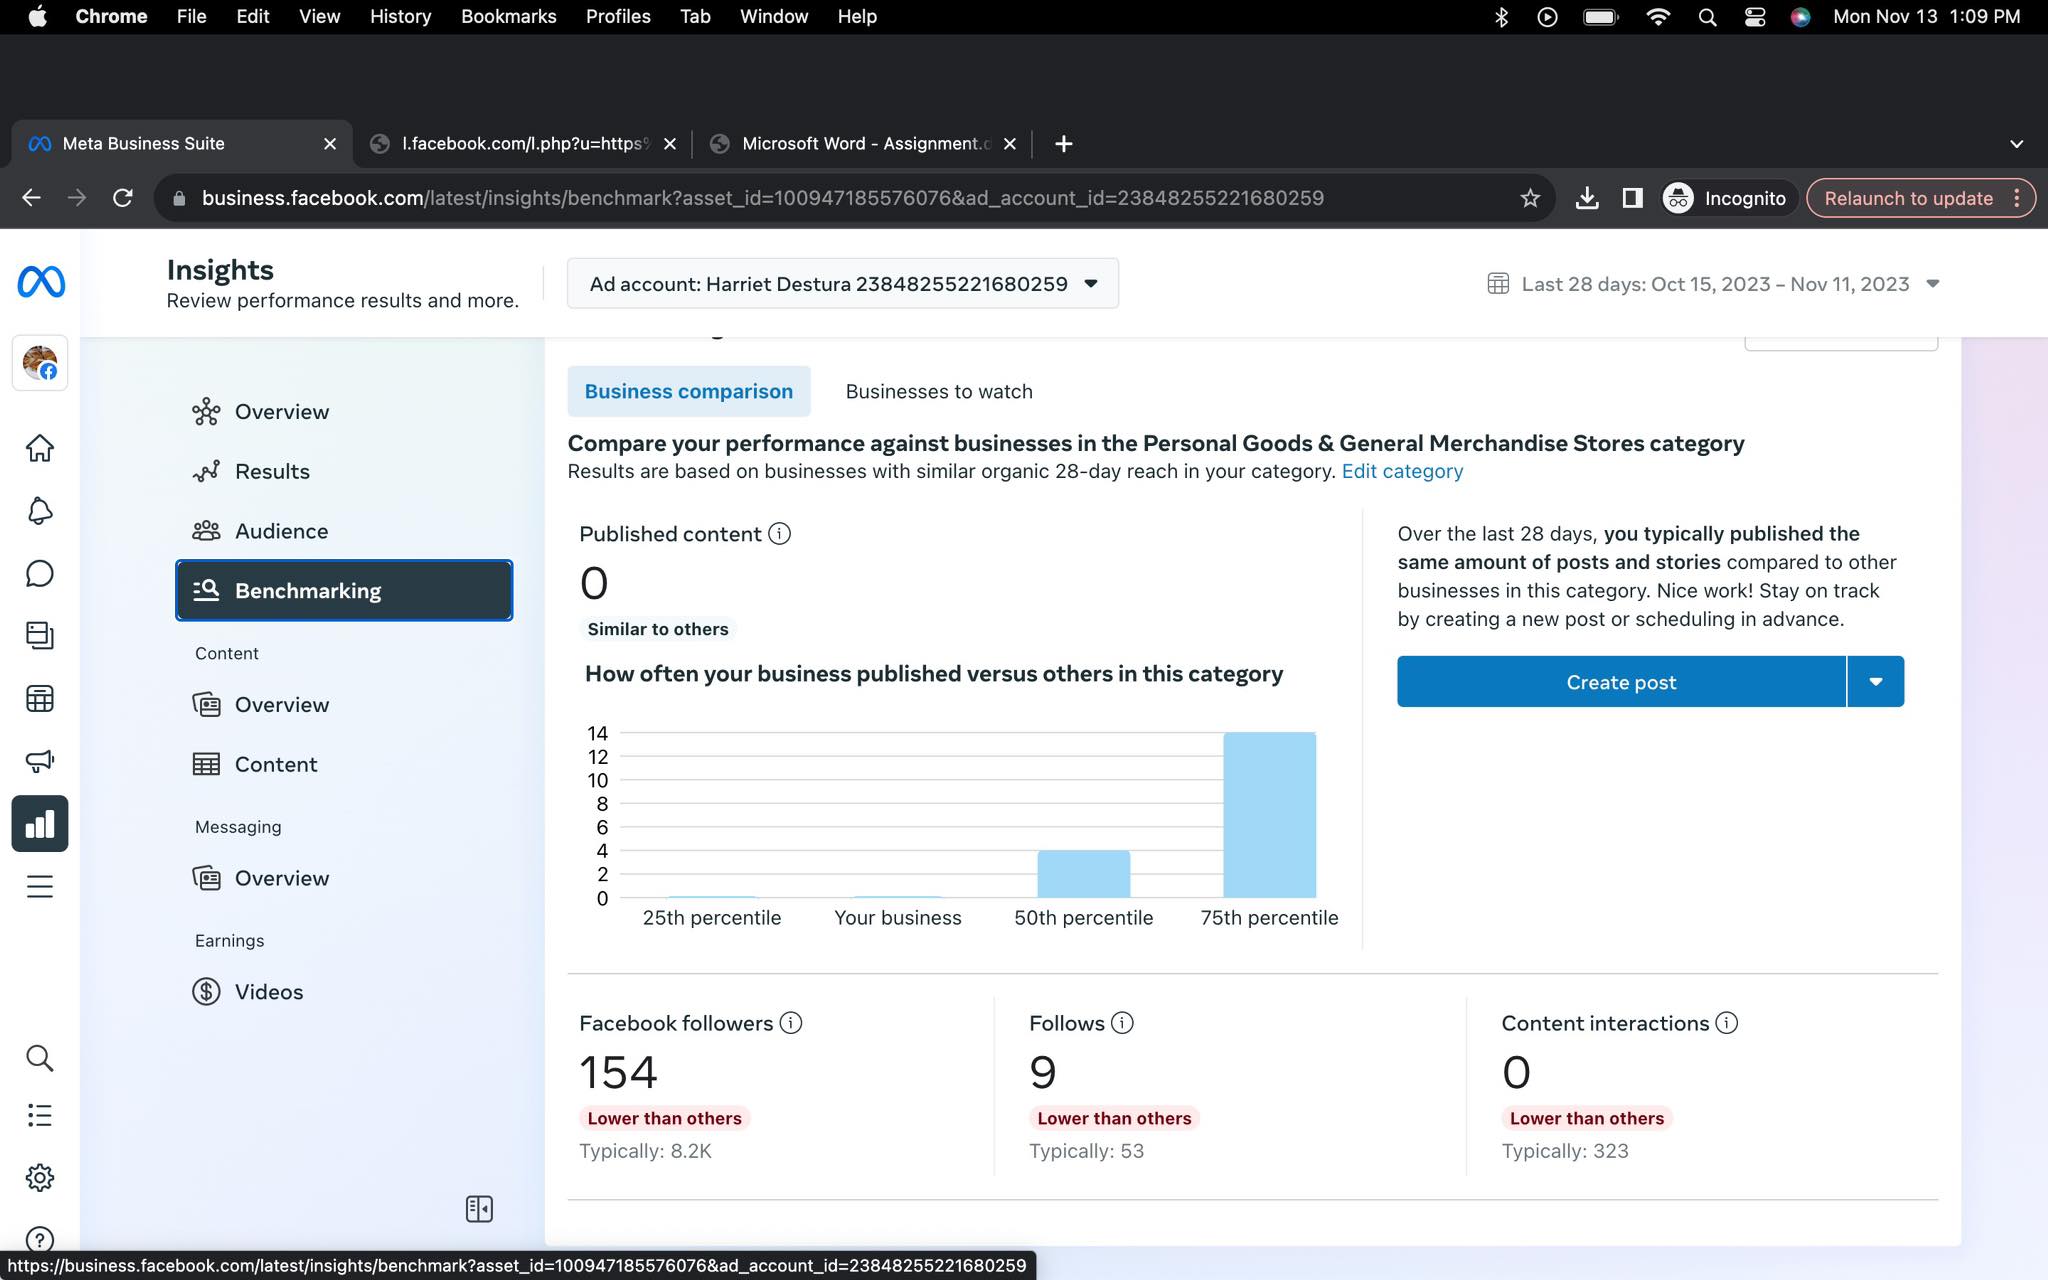Image resolution: width=2048 pixels, height=1280 pixels.
Task: Go to Home in the left rail
Action: click(40, 448)
